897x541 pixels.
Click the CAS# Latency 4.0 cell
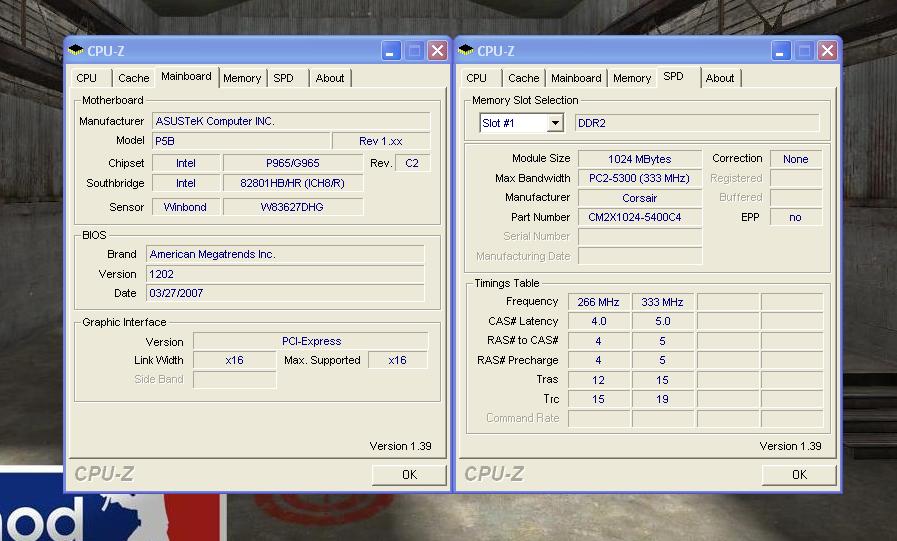coord(598,321)
